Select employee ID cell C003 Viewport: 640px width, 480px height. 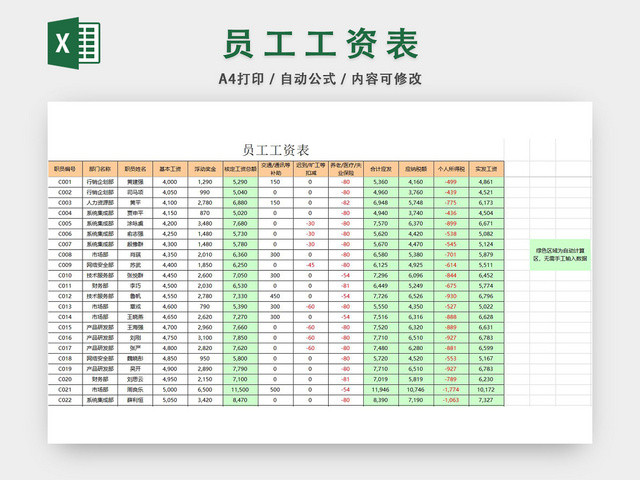click(x=65, y=203)
